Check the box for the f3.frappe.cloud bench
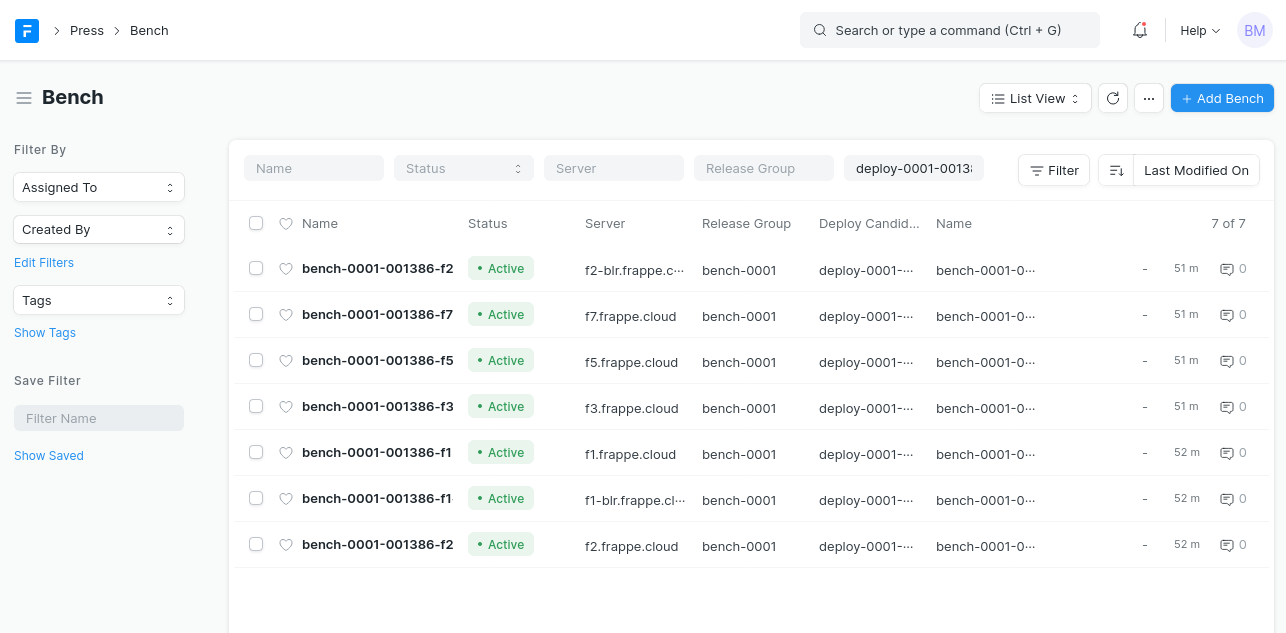The width and height of the screenshot is (1286, 633). pos(256,406)
